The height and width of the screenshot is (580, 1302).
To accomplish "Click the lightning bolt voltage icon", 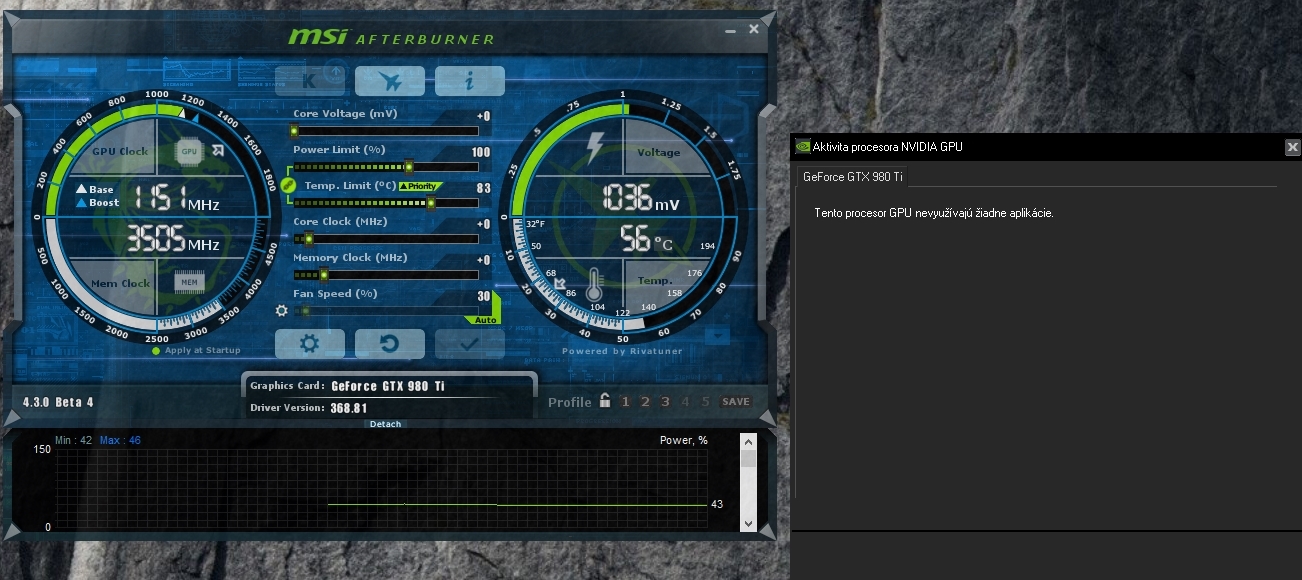I will (x=595, y=148).
